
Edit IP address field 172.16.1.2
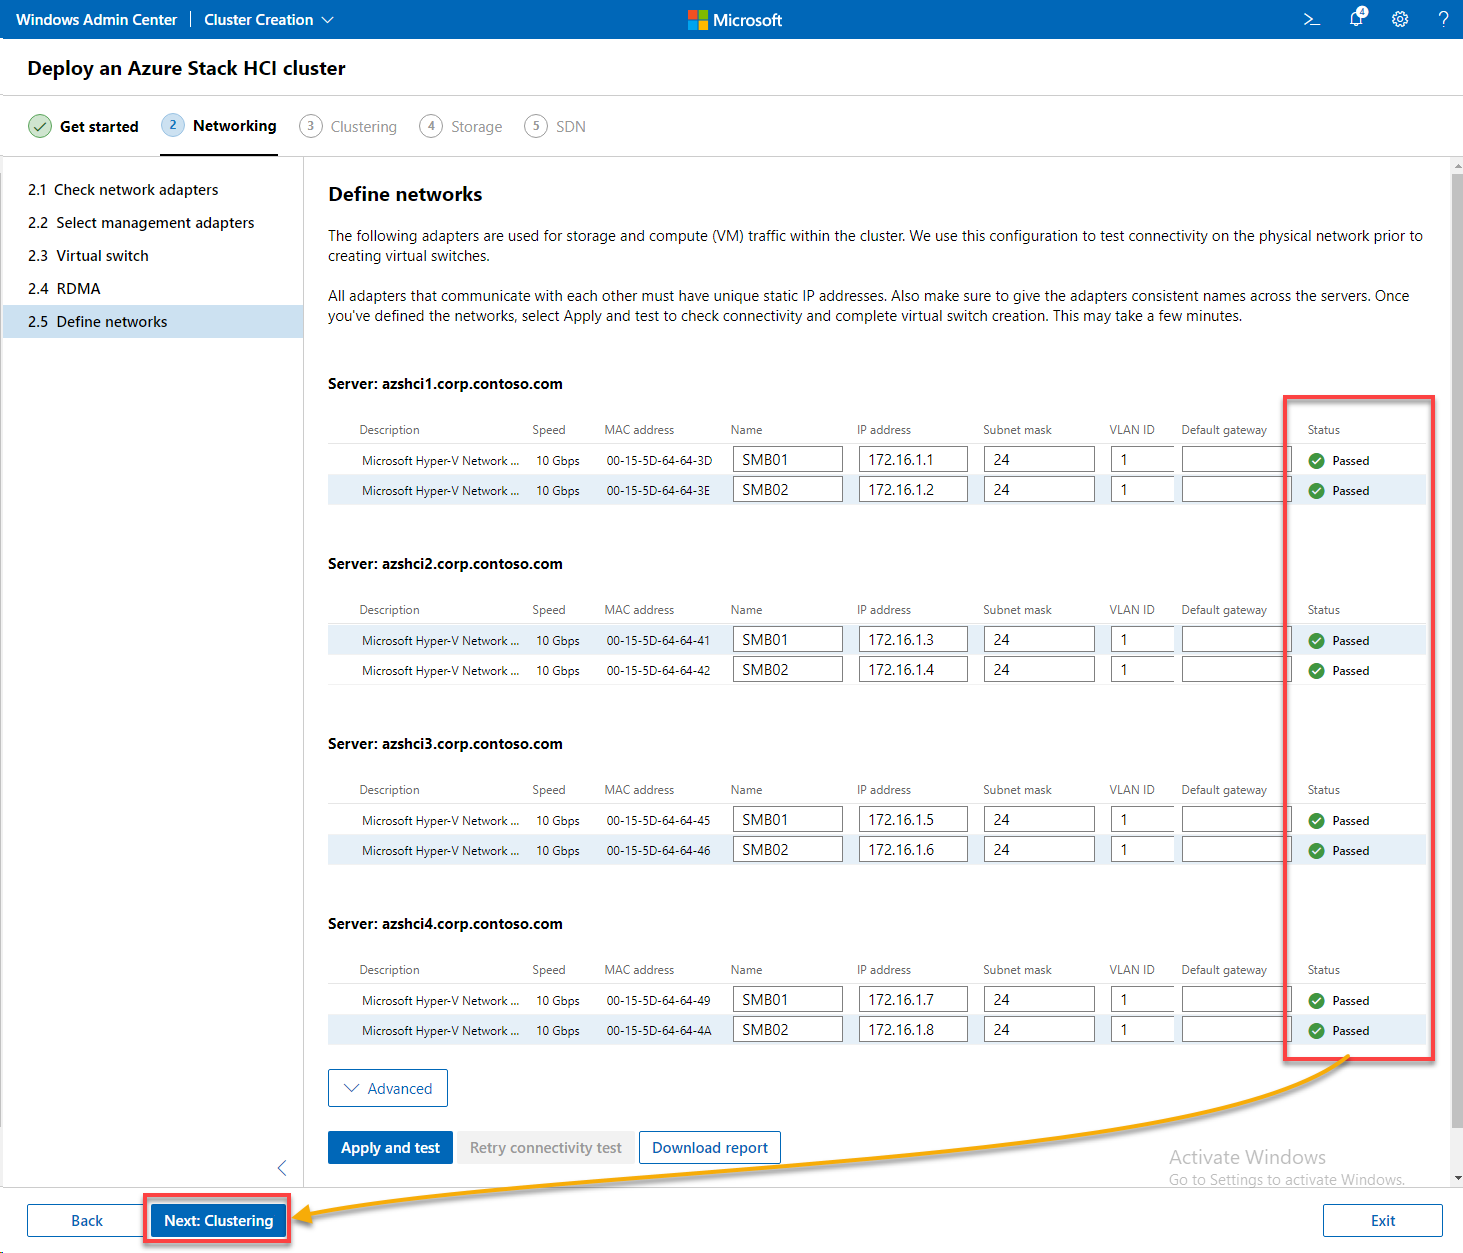tap(913, 490)
